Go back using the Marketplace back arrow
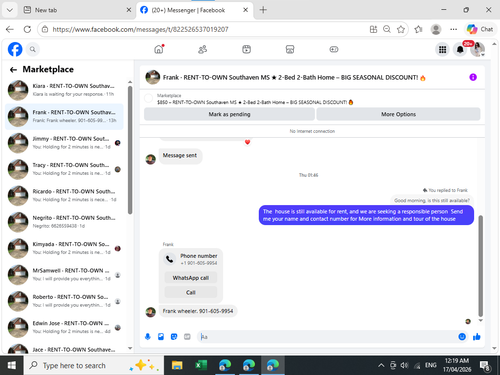This screenshot has width=500, height=375. click(13, 70)
